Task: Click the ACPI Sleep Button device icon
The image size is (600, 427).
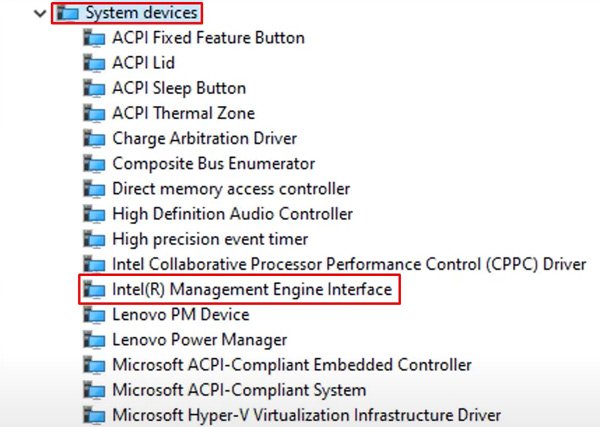Action: tap(94, 88)
